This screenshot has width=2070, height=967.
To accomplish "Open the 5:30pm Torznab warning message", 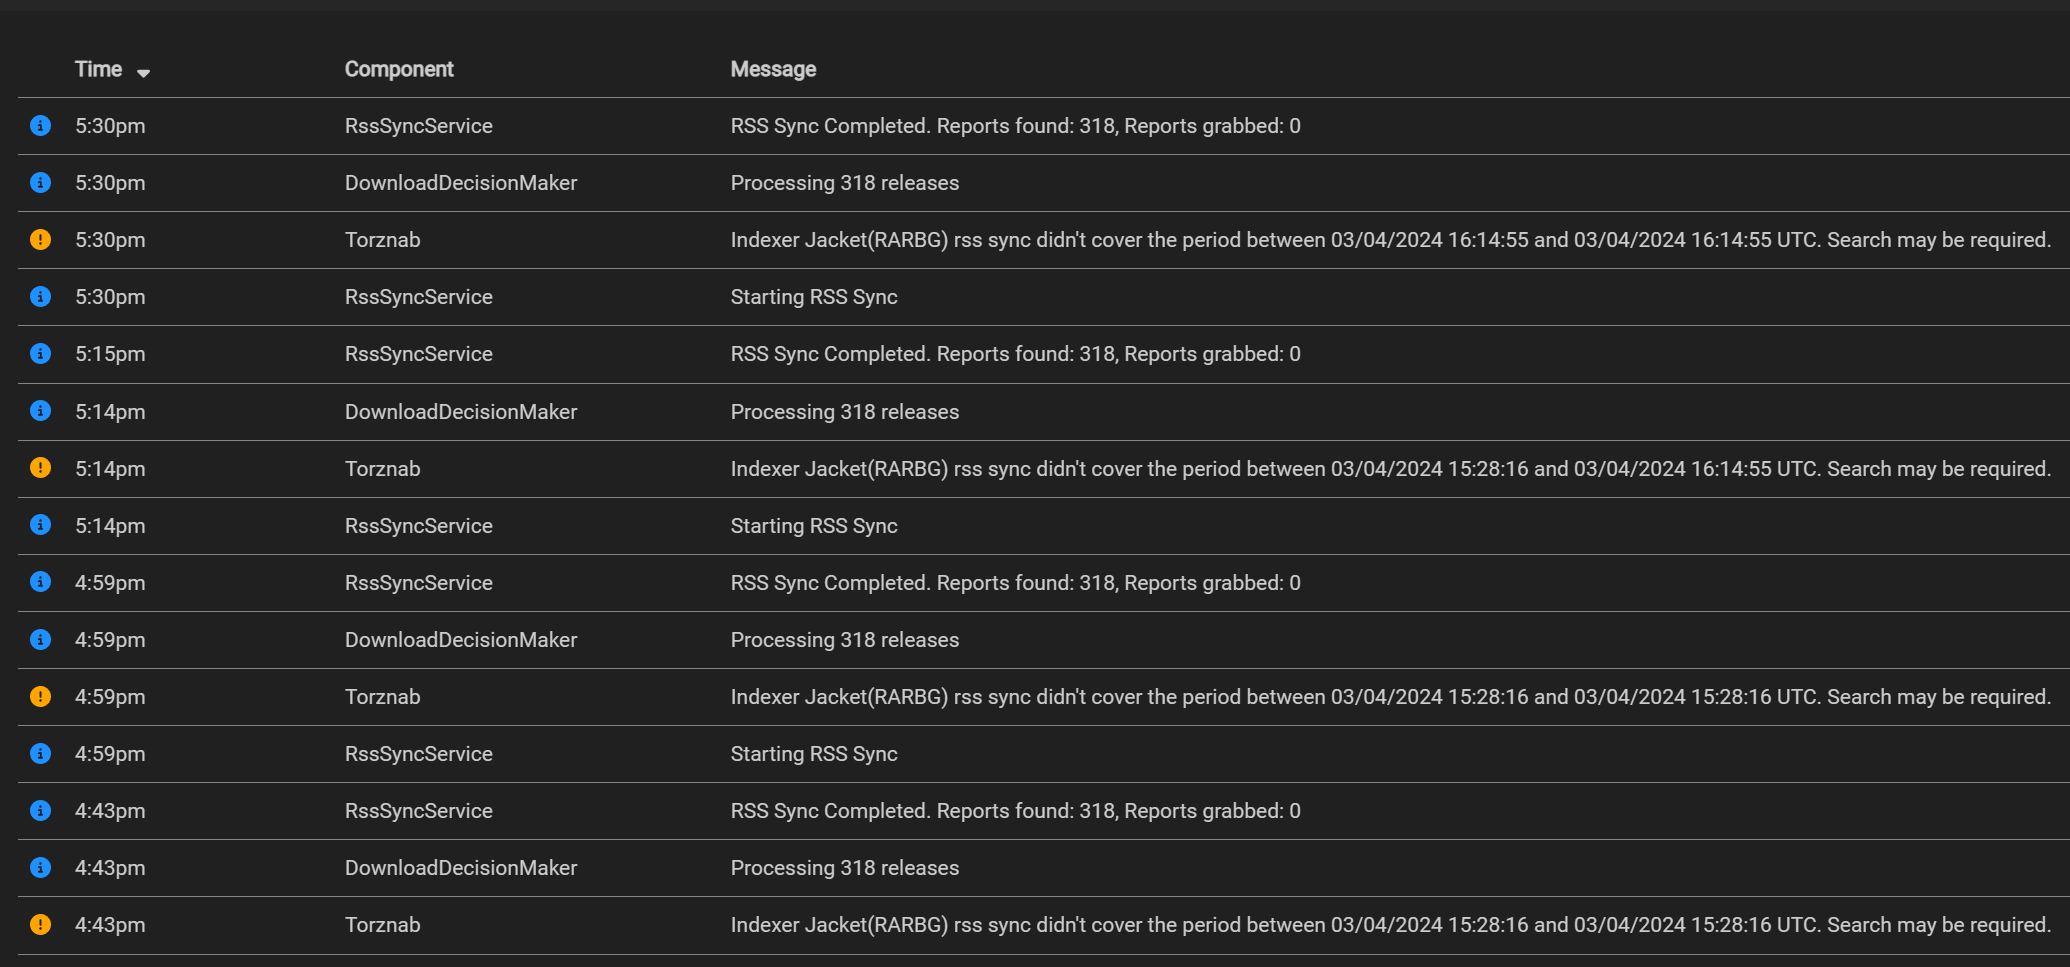I will (1390, 240).
